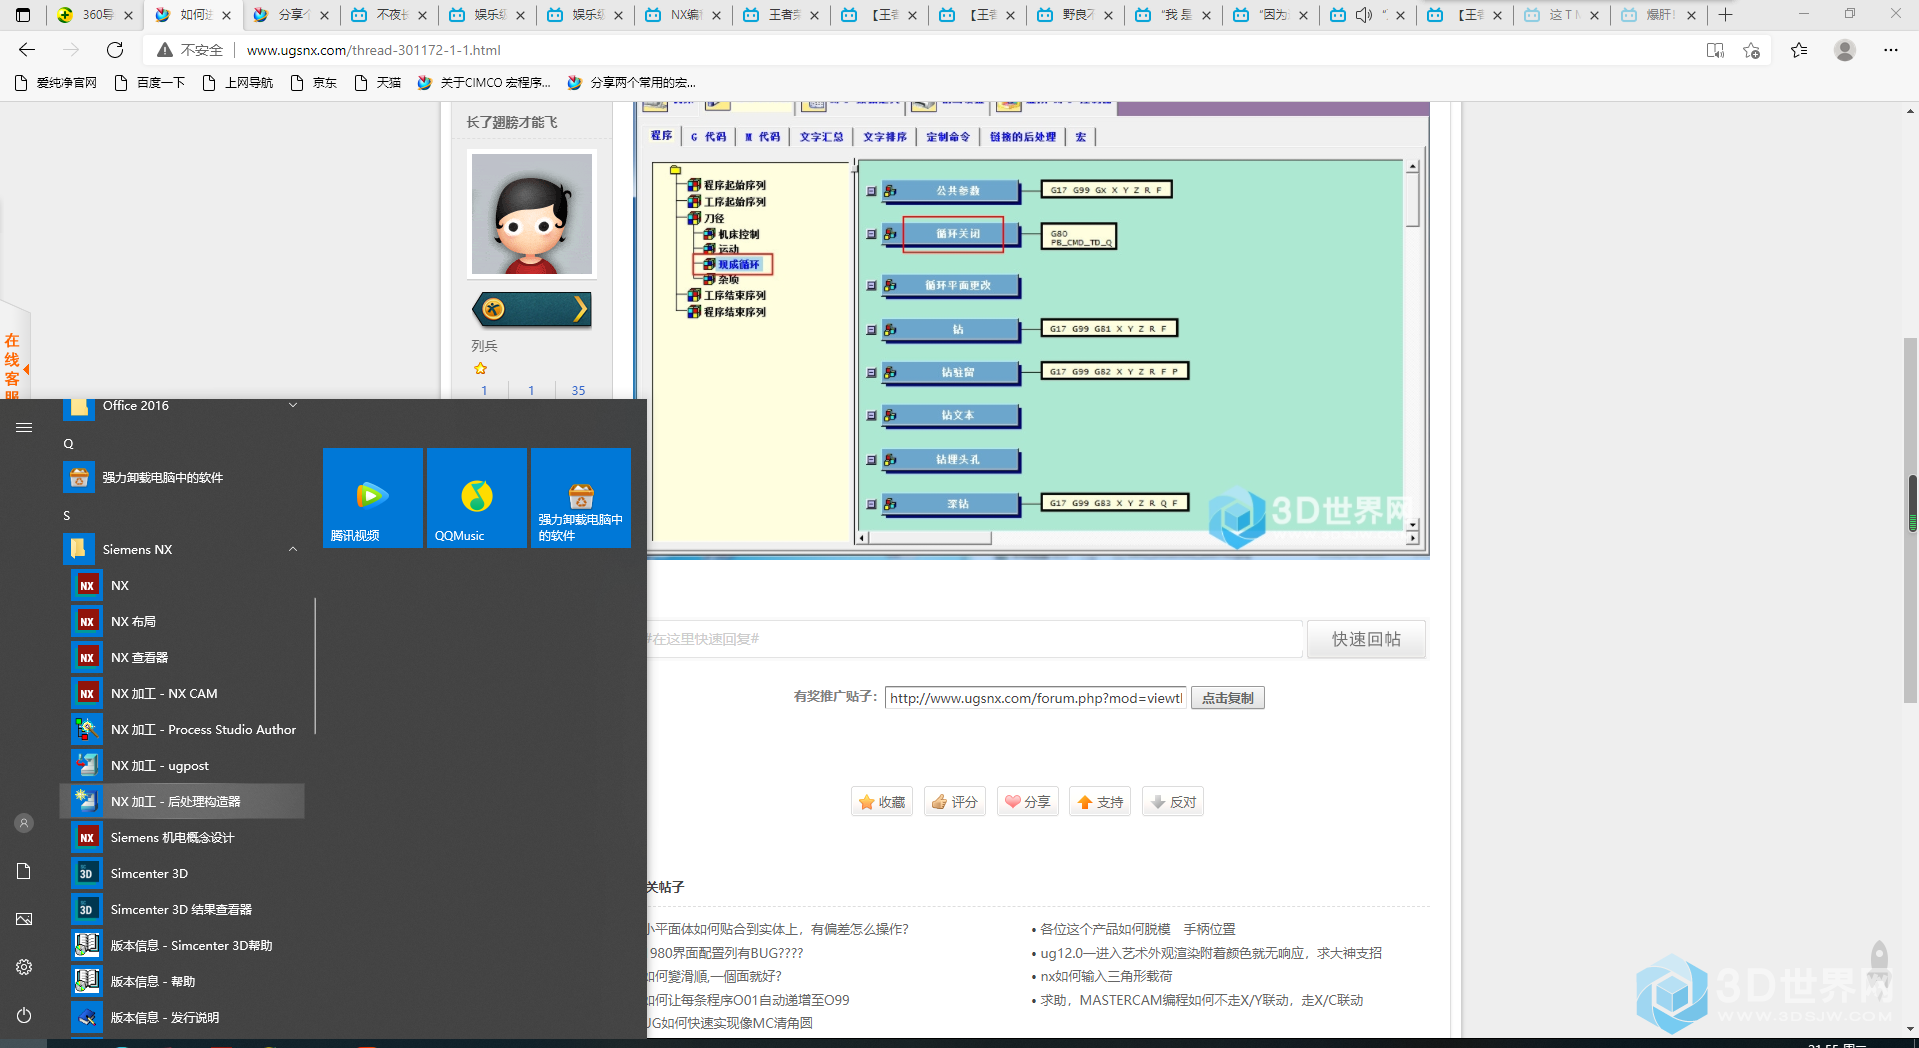1919x1048 pixels.
Task: Open QQMusic tile
Action: tap(477, 498)
